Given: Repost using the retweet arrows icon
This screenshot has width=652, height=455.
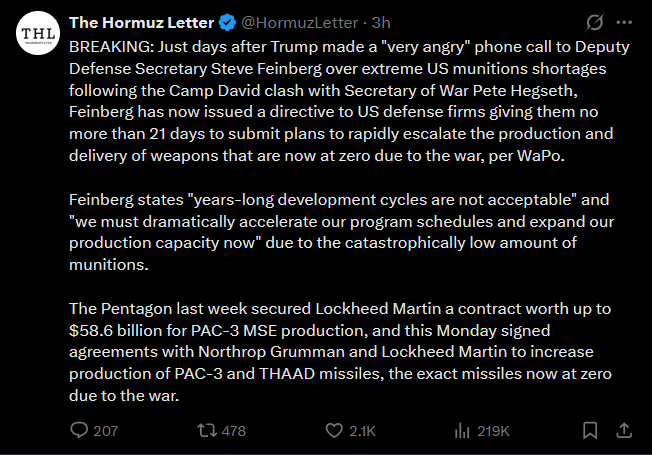Looking at the screenshot, I should coord(207,430).
